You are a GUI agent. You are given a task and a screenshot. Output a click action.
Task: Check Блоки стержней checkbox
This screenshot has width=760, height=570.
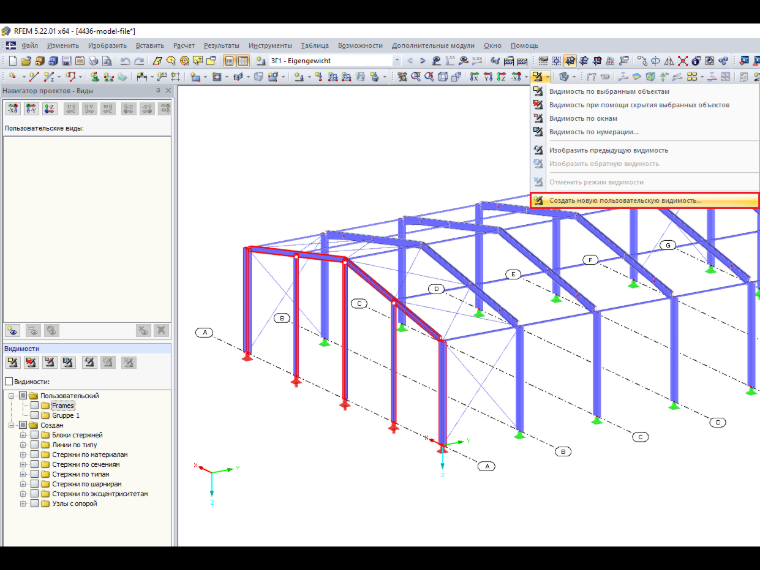click(34, 435)
